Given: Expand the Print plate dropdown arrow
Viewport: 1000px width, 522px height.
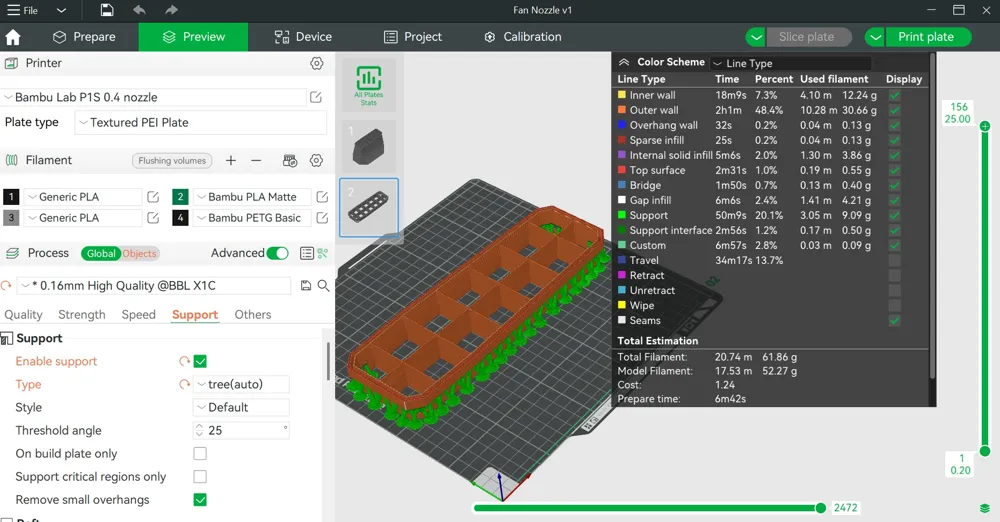Looking at the screenshot, I should point(875,37).
